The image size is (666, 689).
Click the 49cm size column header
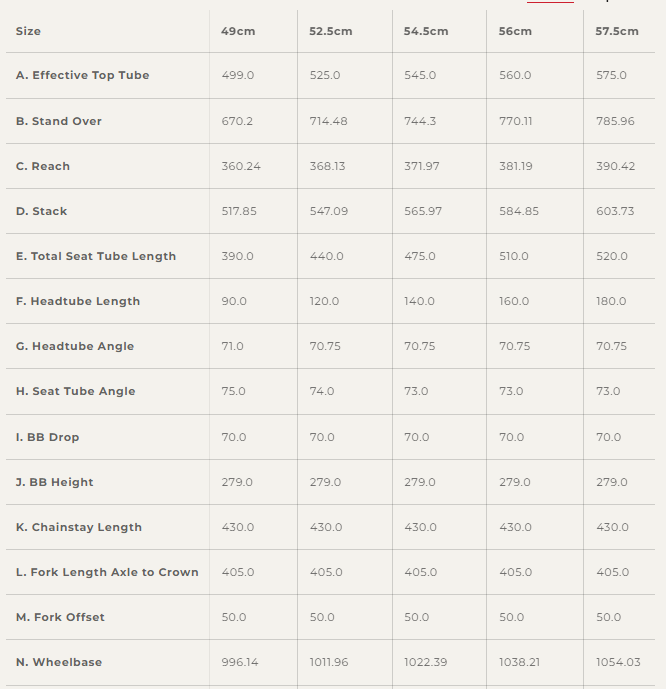238,31
